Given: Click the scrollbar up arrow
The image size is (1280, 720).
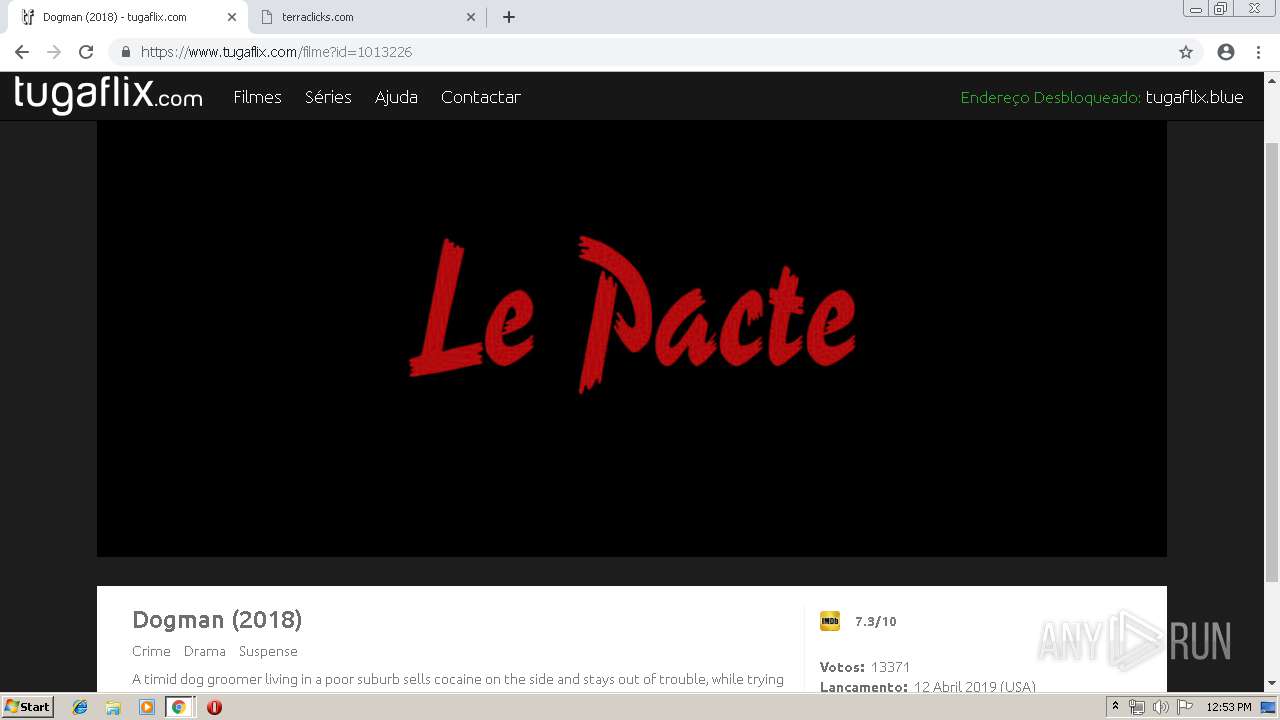Looking at the screenshot, I should (1272, 79).
